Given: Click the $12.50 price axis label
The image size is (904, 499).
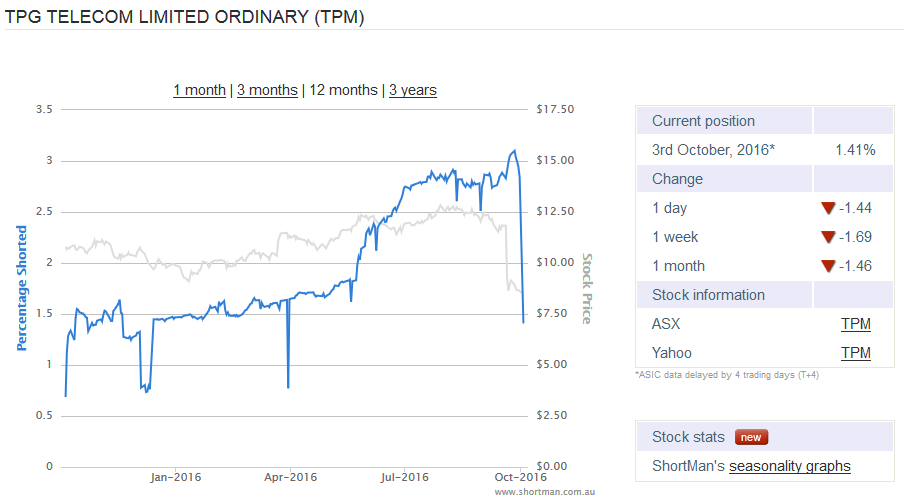Looking at the screenshot, I should click(555, 211).
